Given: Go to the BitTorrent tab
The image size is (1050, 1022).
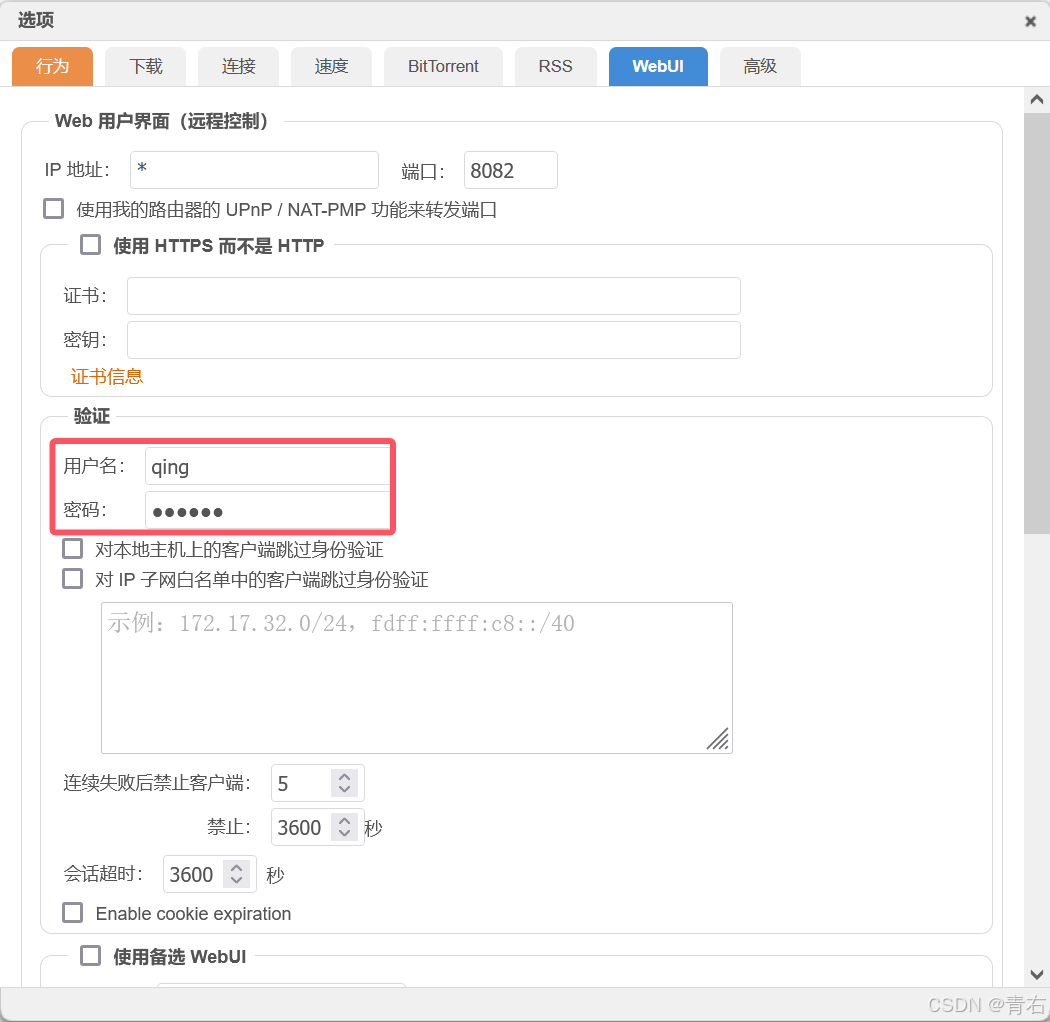Looking at the screenshot, I should tap(443, 66).
